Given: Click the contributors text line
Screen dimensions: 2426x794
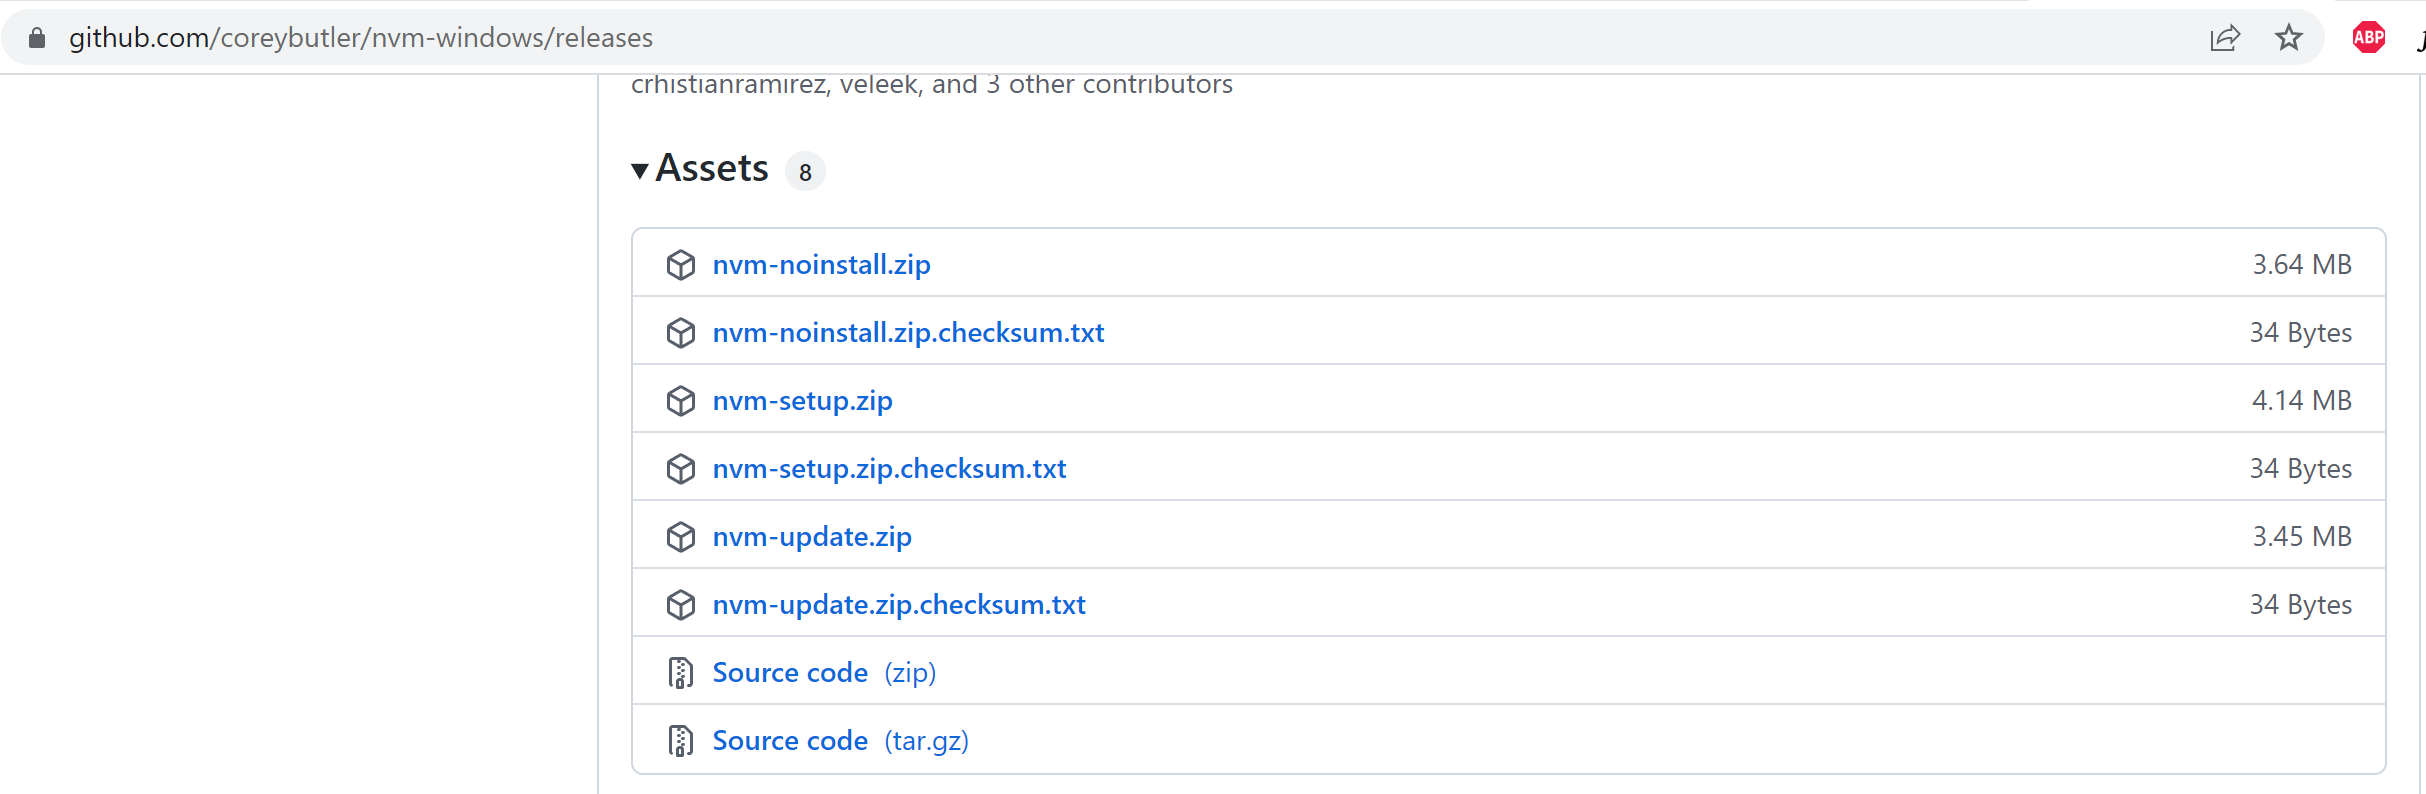Looking at the screenshot, I should coord(932,85).
